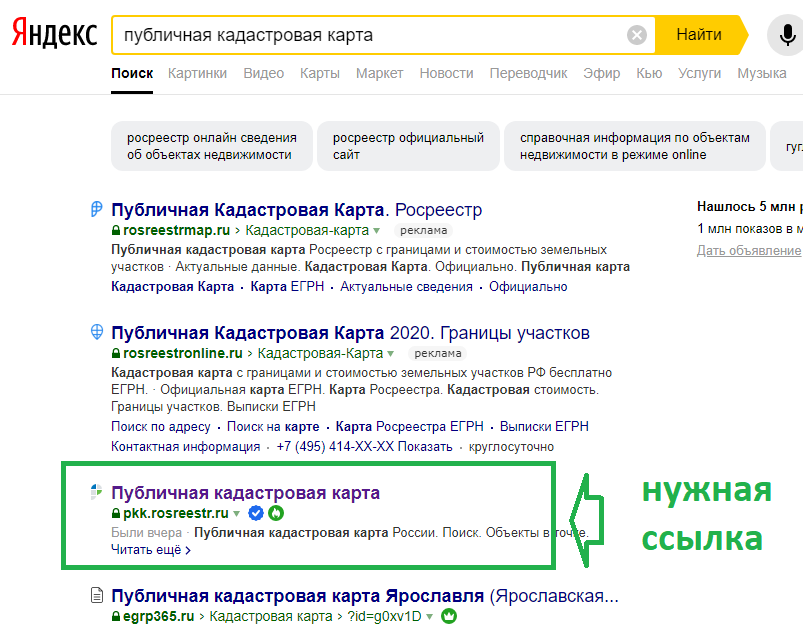803x629 pixels.
Task: Click the Дать объявление link
Action: 748,250
